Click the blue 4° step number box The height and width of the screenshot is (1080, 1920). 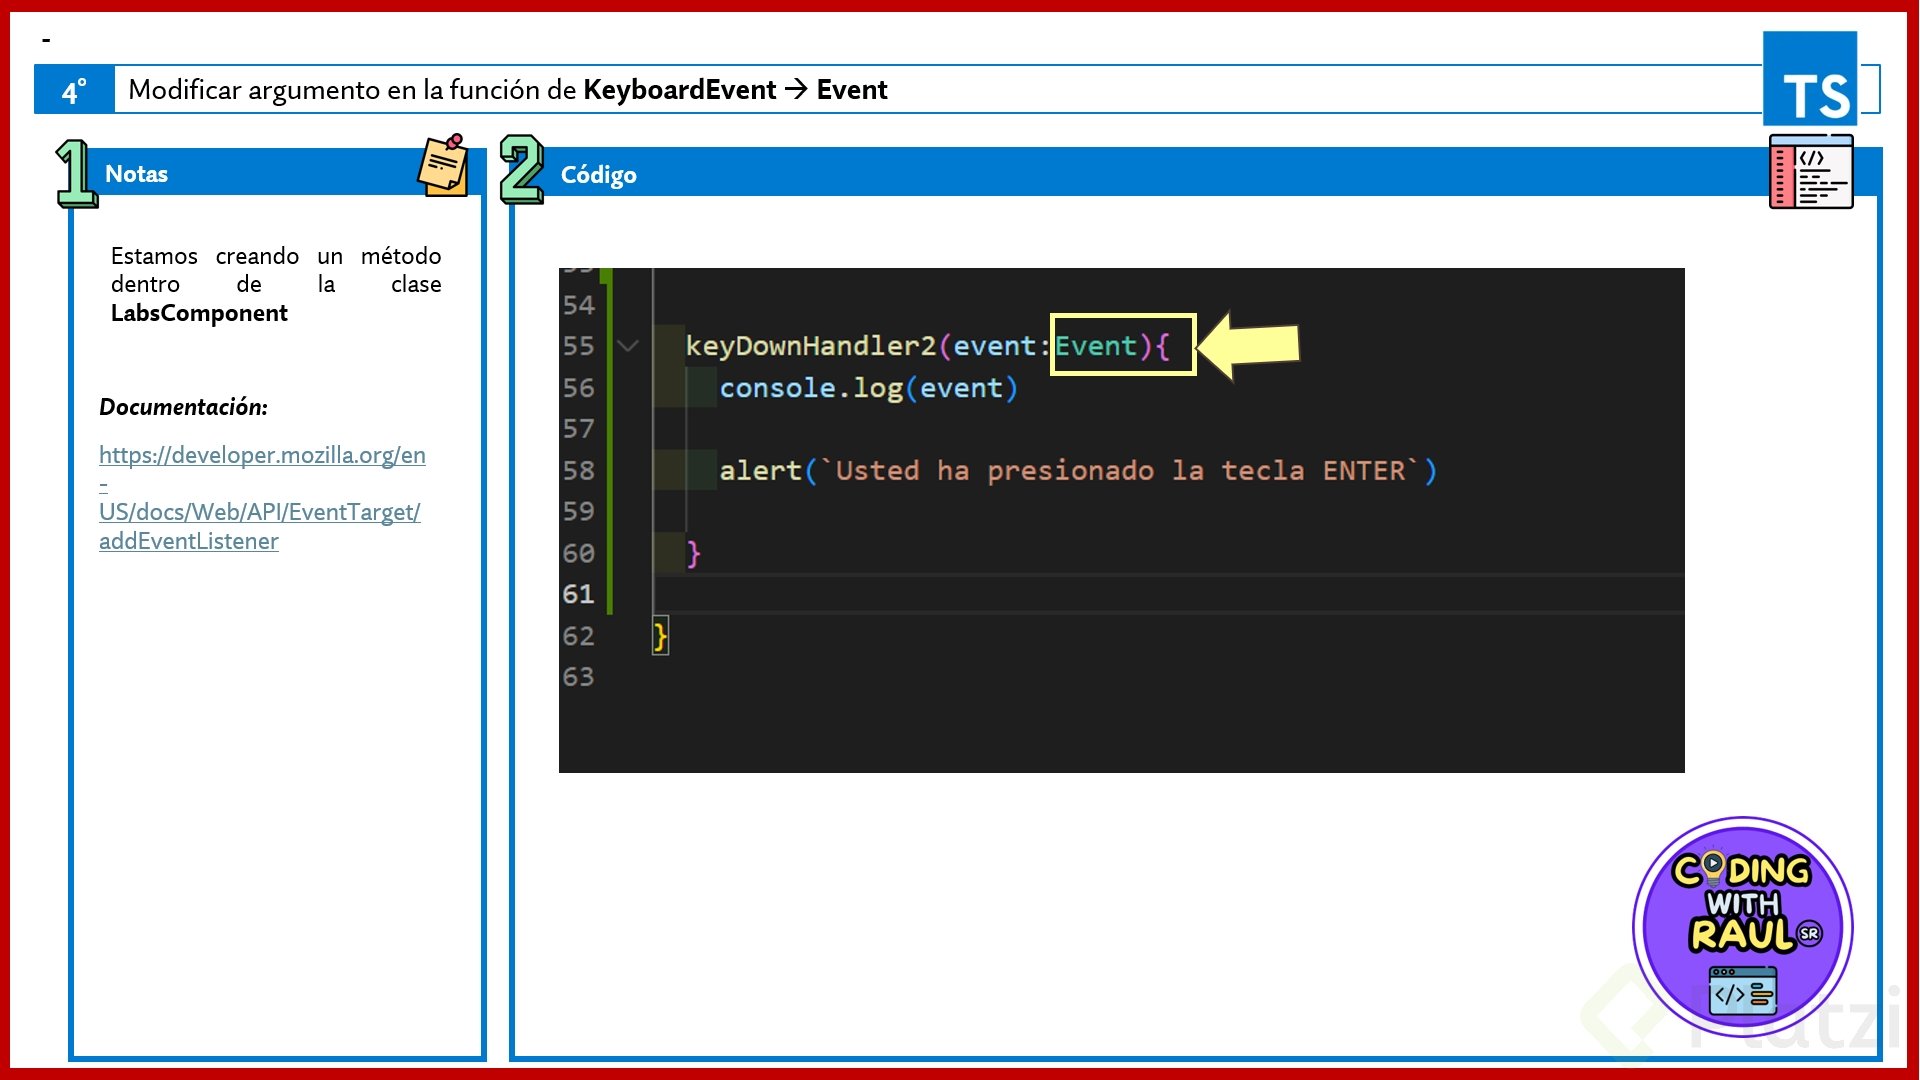click(74, 91)
